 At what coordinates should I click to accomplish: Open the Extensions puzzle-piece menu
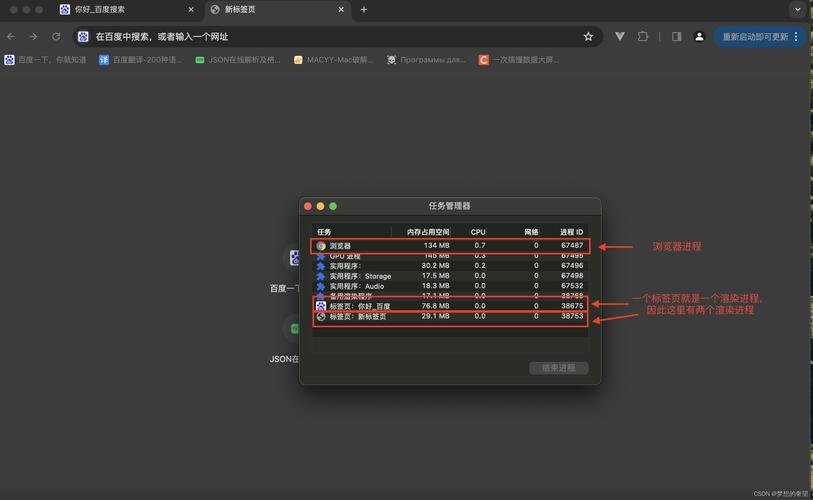[x=643, y=36]
